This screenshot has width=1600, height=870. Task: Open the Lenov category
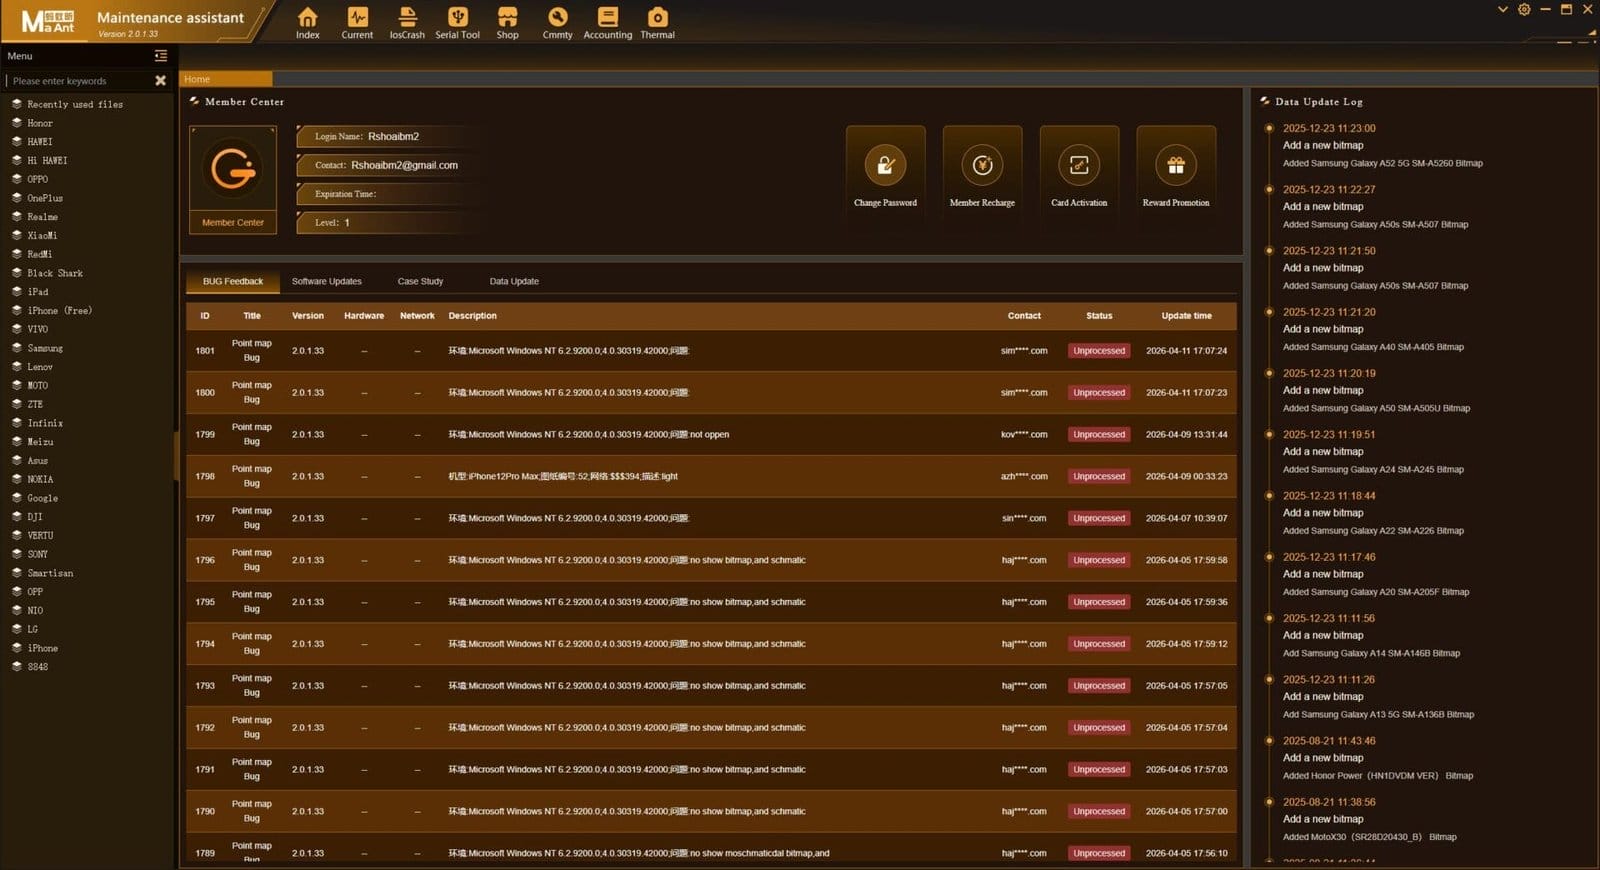[x=32, y=367]
